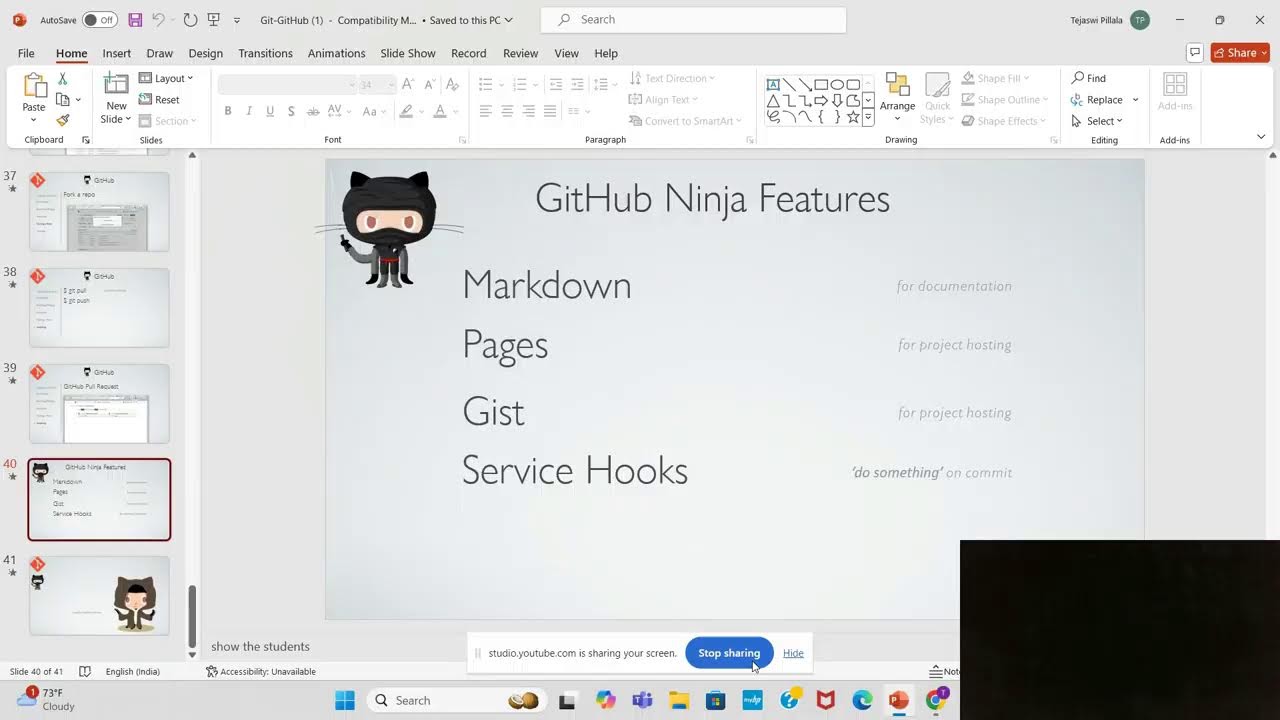Toggle Underline formatting

270,111
